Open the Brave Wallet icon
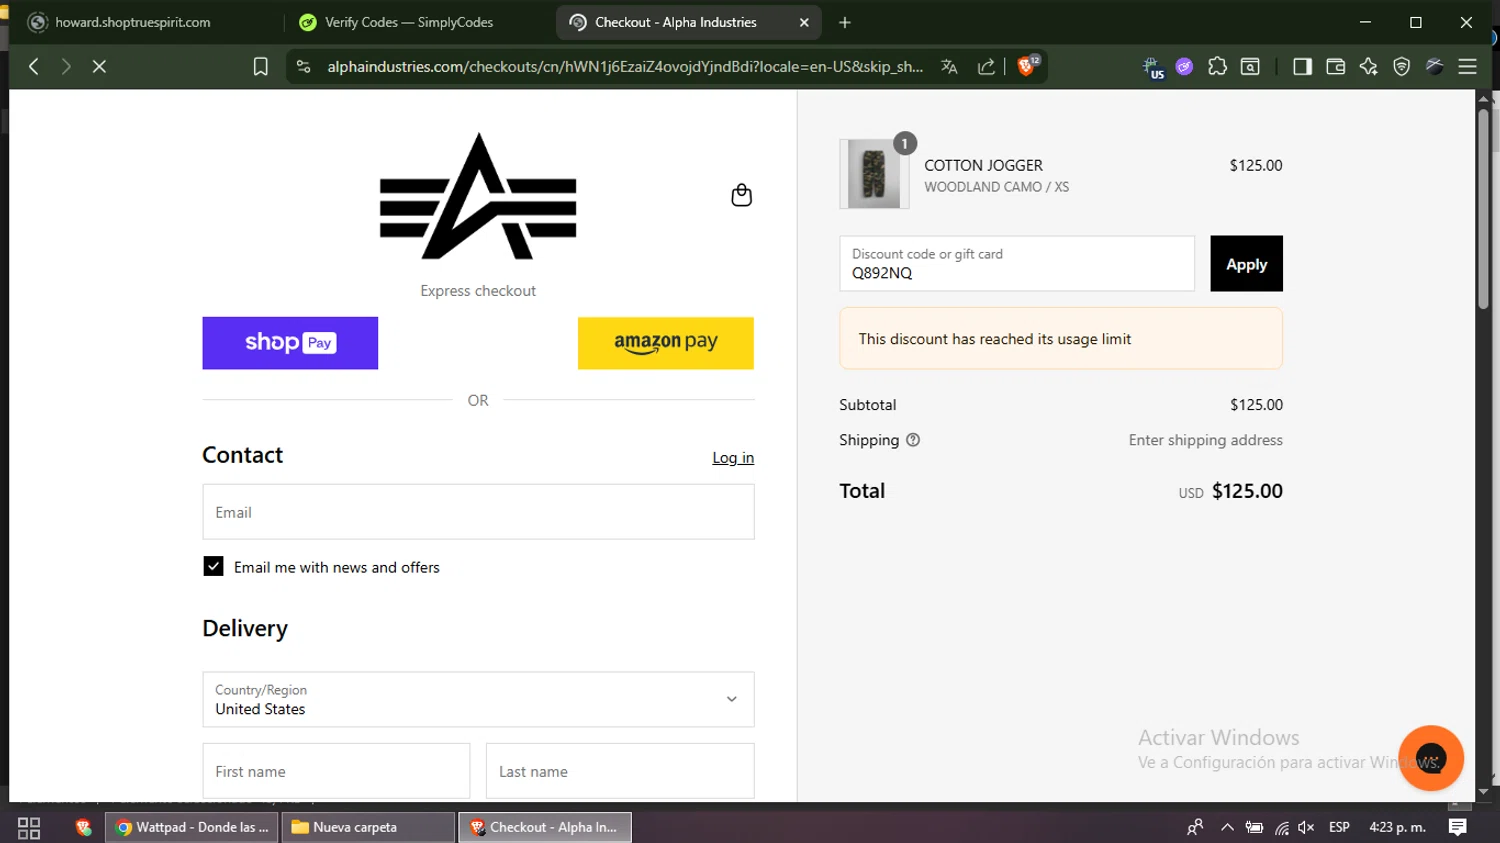Image resolution: width=1500 pixels, height=843 pixels. coord(1335,66)
